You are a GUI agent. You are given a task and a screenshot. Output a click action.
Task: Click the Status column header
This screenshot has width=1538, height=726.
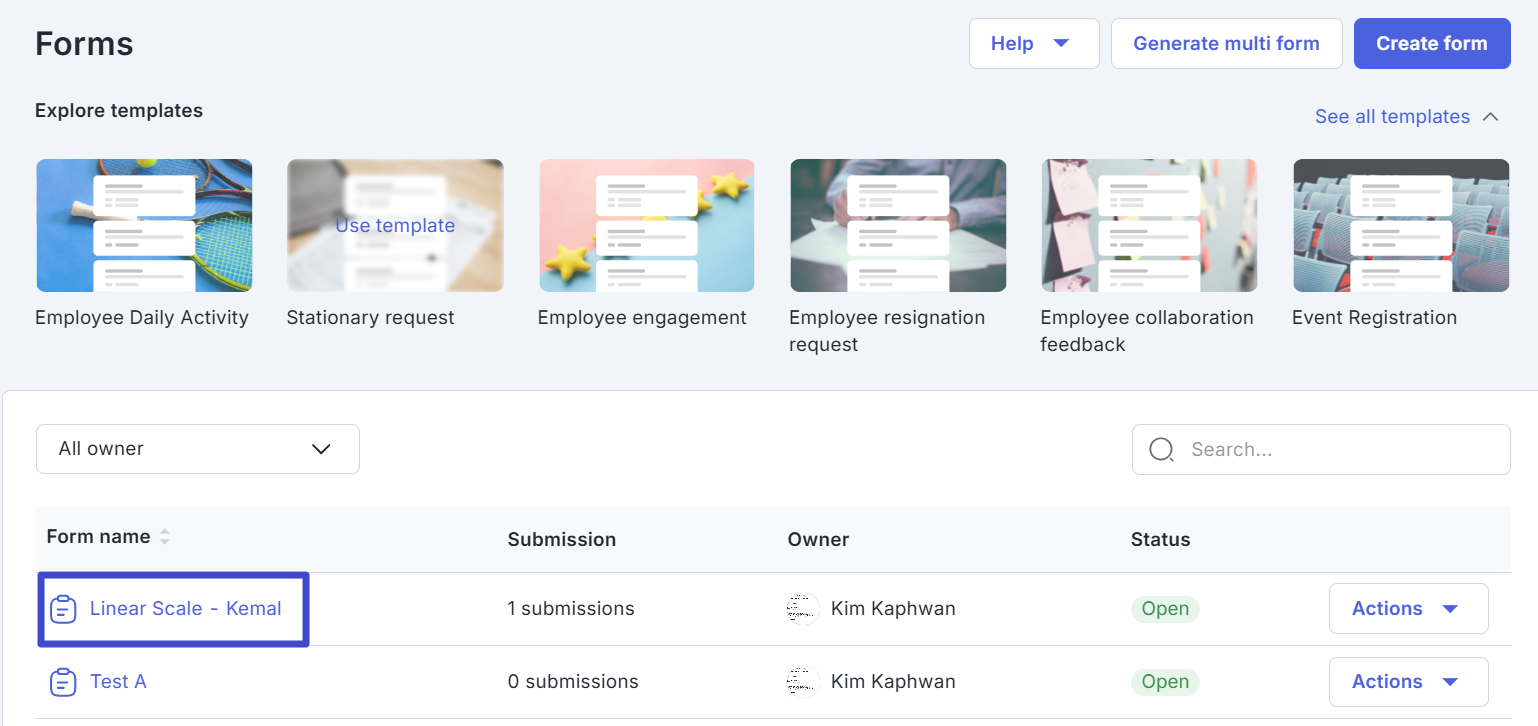click(x=1160, y=540)
